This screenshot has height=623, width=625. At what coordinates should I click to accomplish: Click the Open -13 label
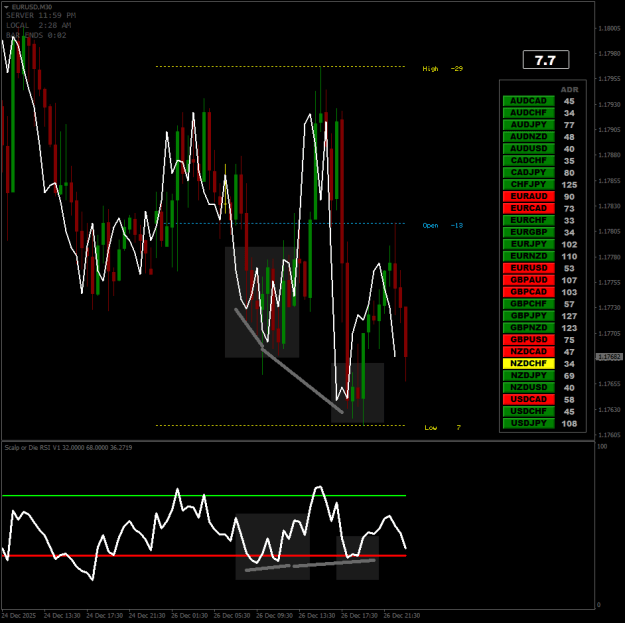pyautogui.click(x=442, y=226)
